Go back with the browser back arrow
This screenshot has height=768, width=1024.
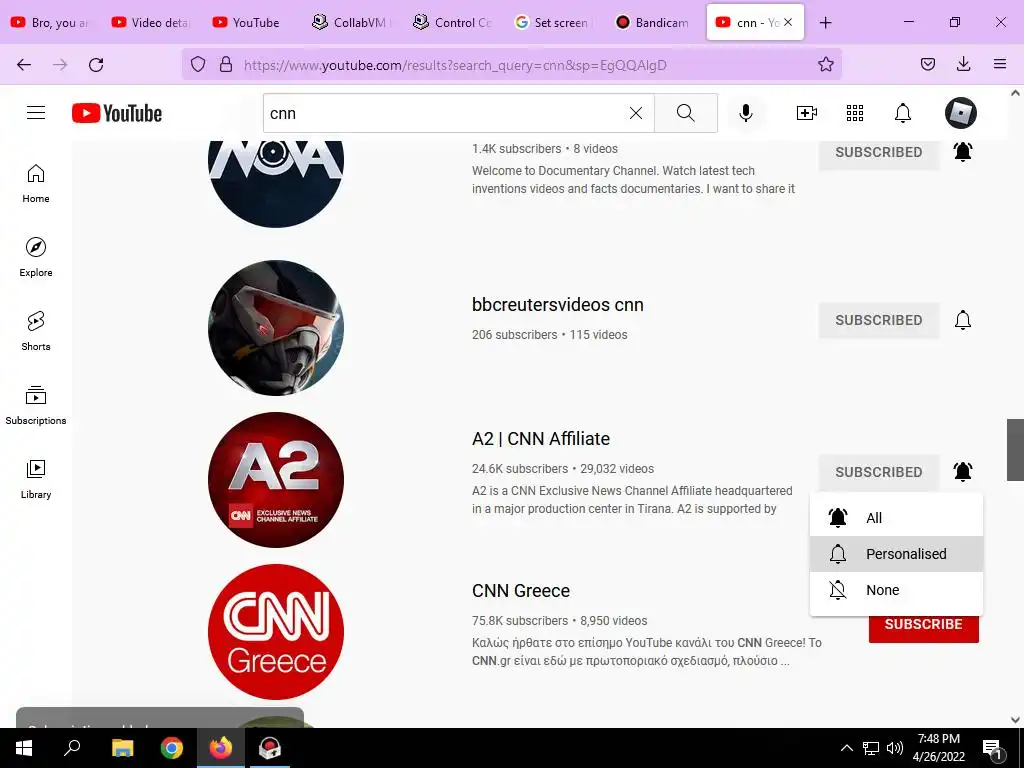[x=24, y=65]
